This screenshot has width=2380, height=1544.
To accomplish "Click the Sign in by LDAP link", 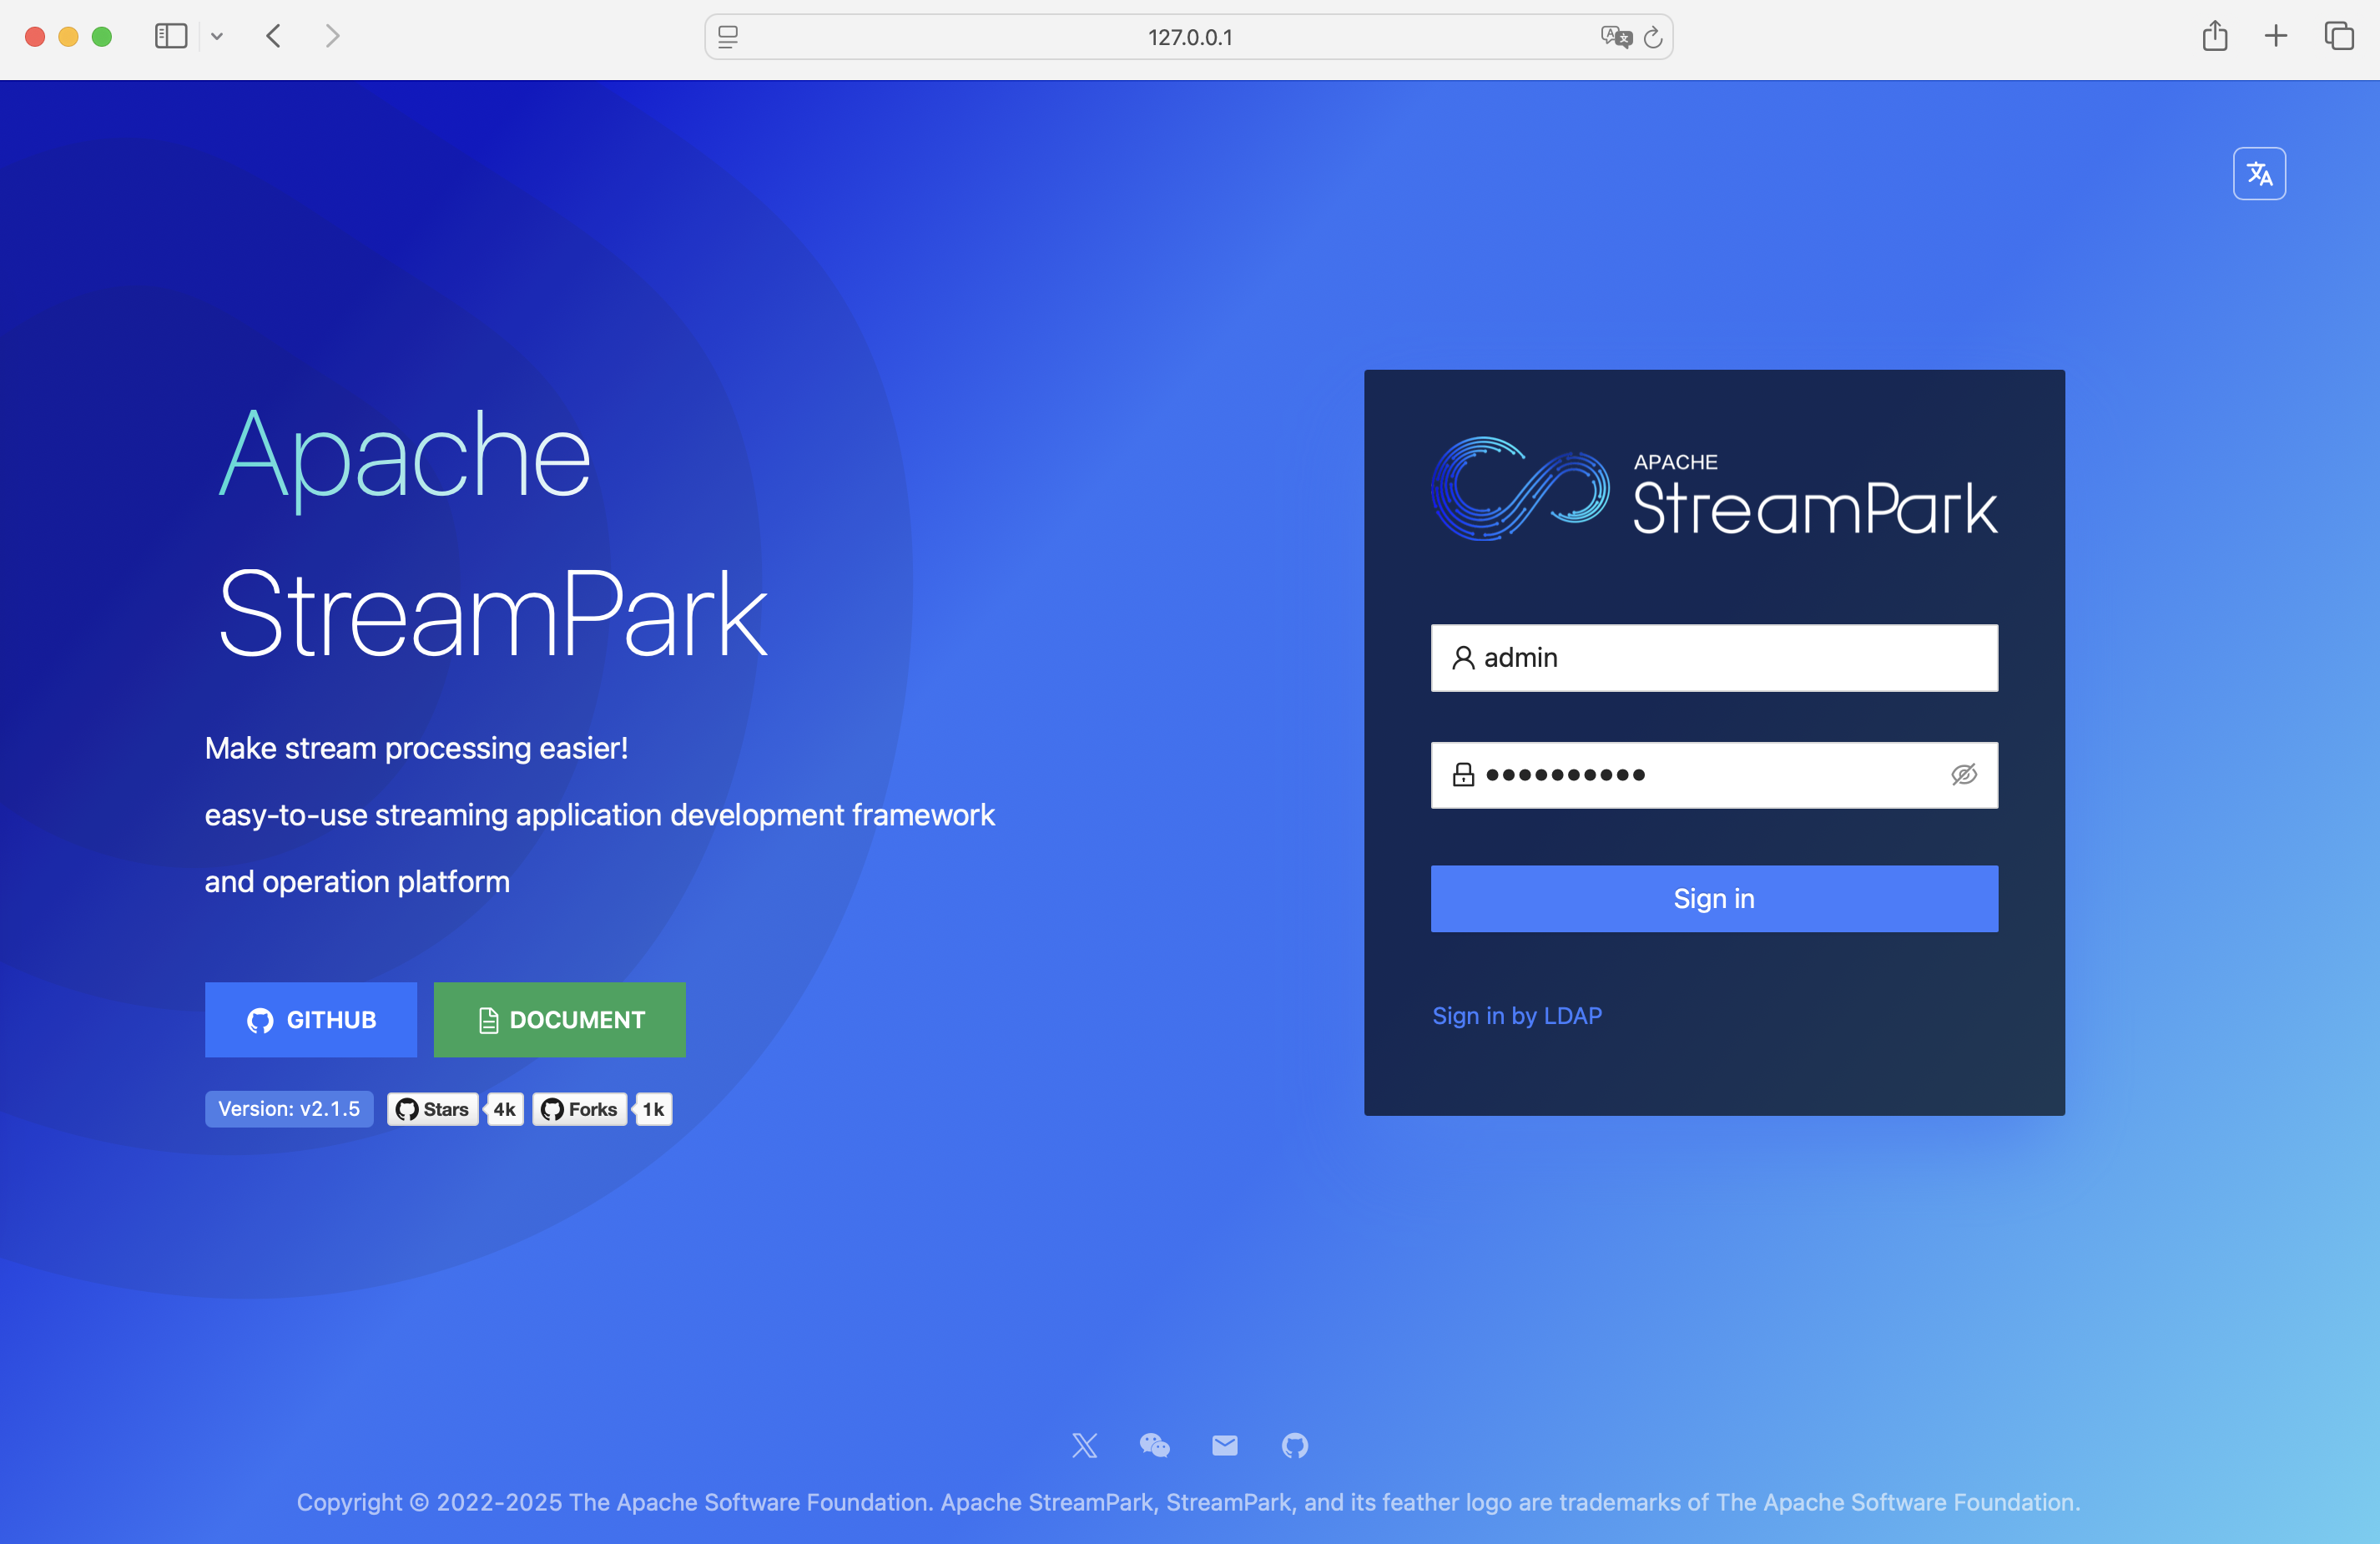I will point(1516,1015).
